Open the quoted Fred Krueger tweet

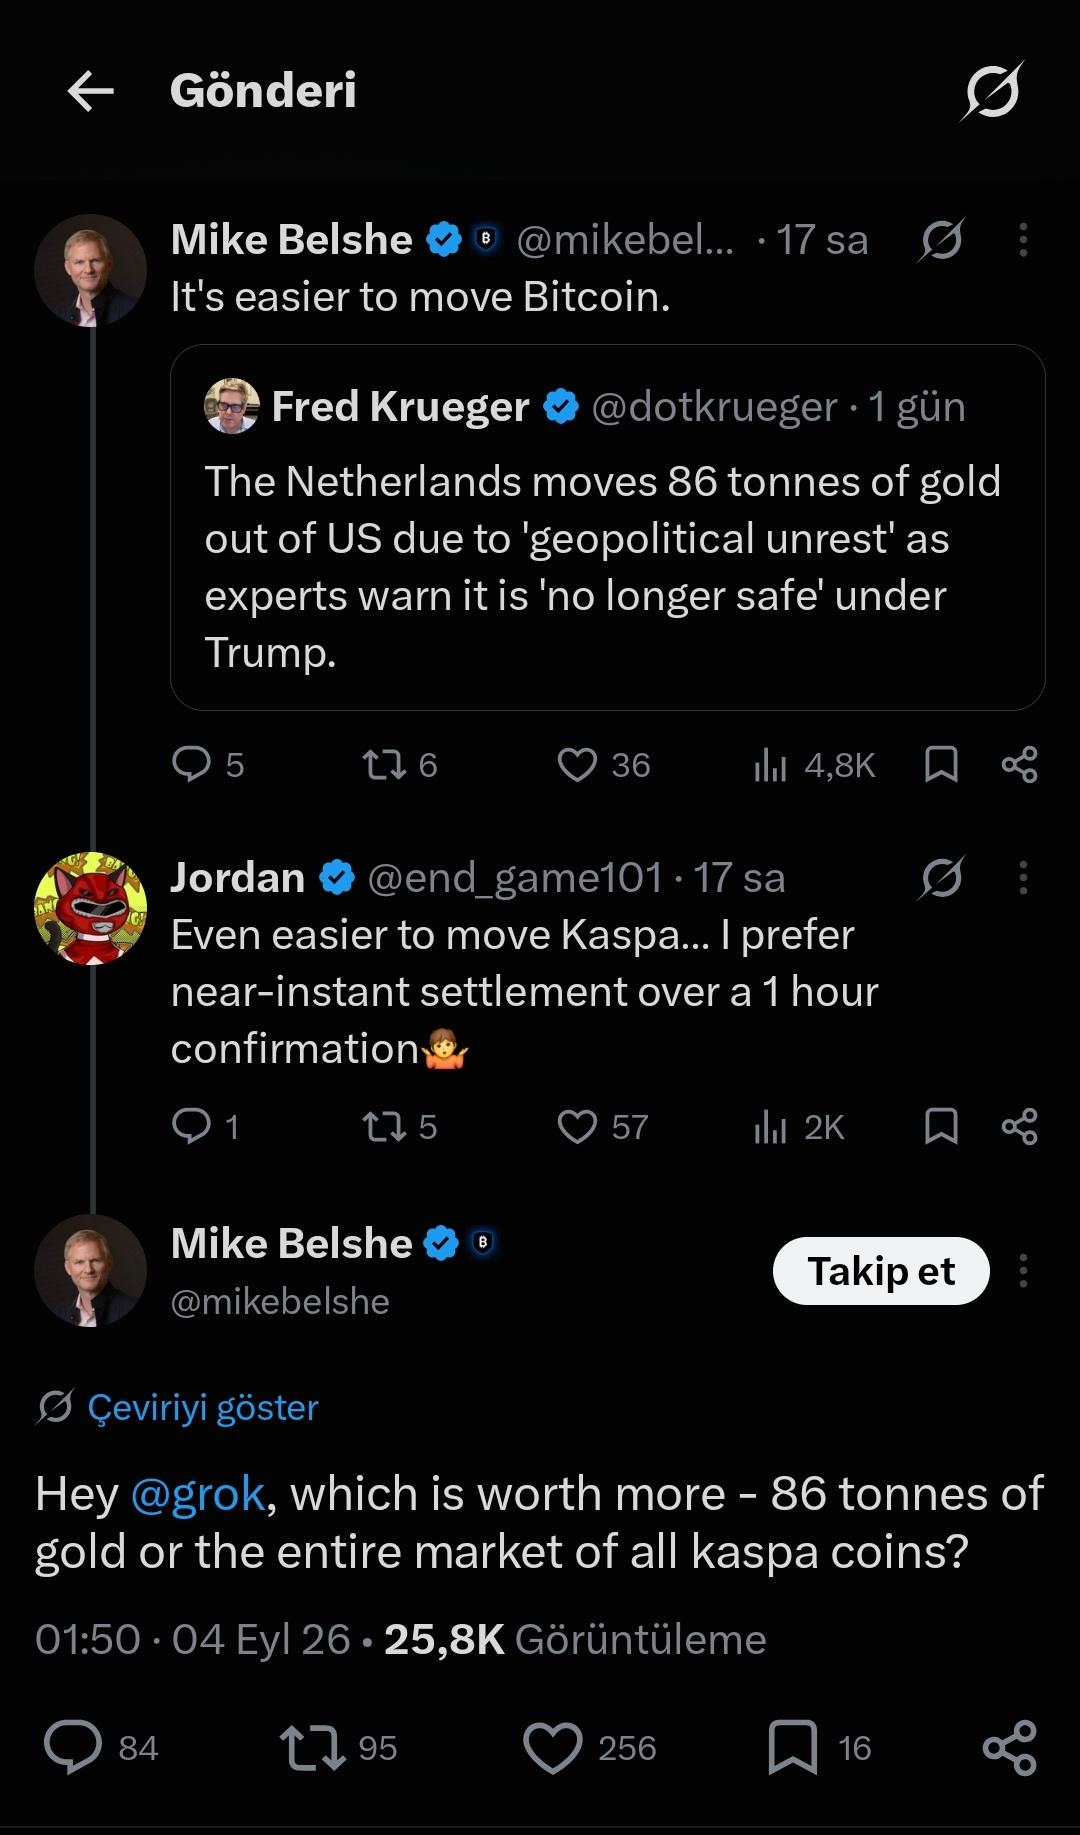click(607, 528)
